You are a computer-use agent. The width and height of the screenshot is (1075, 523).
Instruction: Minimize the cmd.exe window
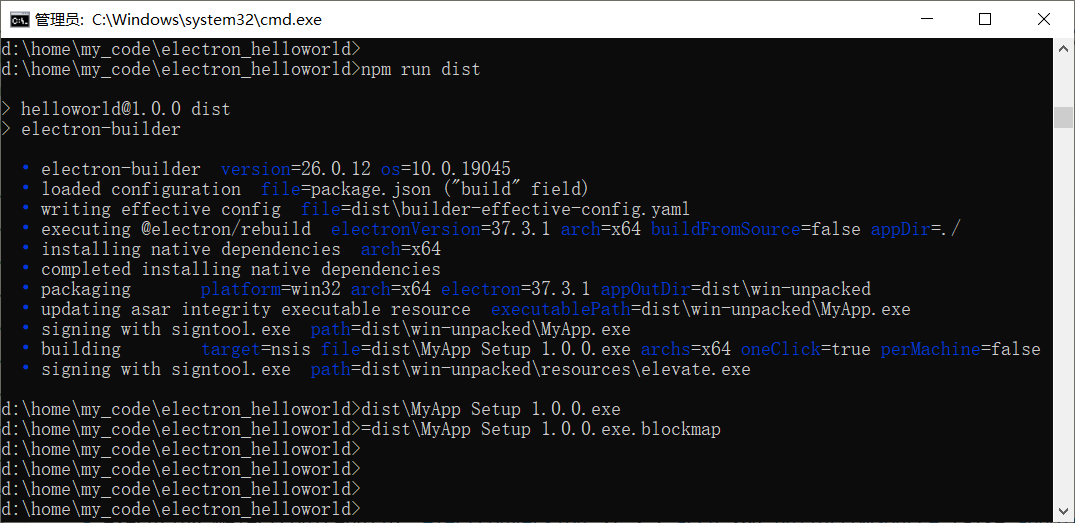(x=938, y=19)
